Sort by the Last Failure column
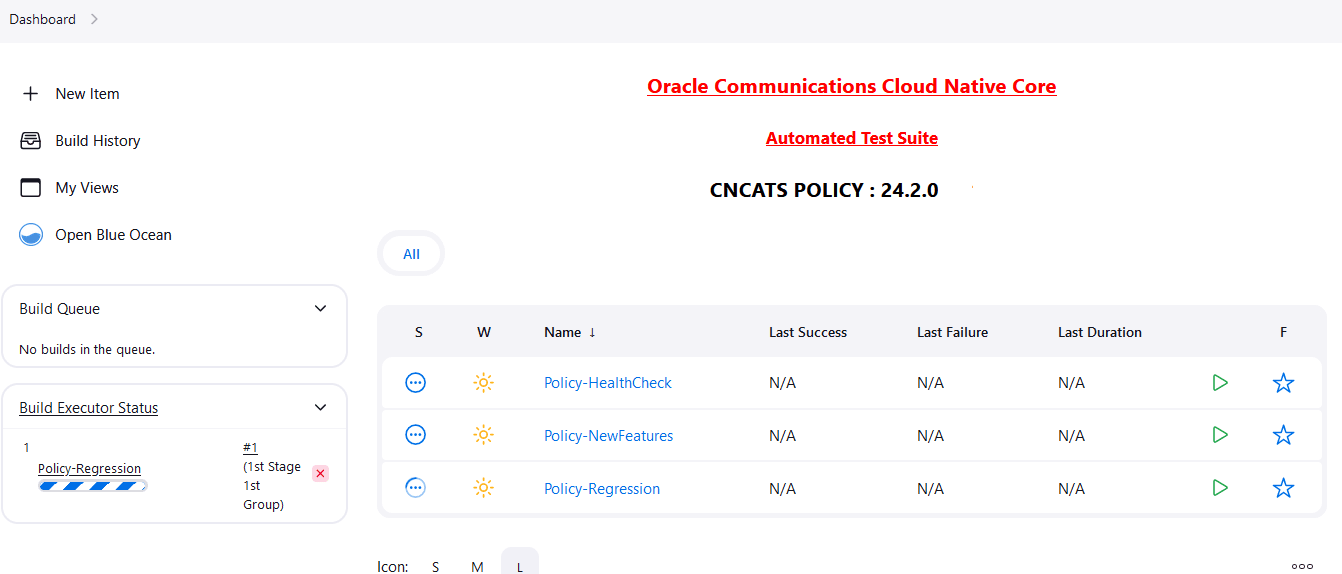1342x574 pixels. click(x=952, y=332)
